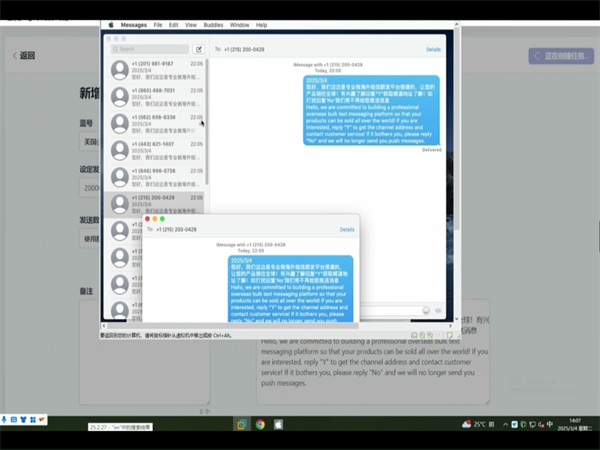Click the emoji picker icon in message bar
600x450 pixels.
tap(427, 310)
